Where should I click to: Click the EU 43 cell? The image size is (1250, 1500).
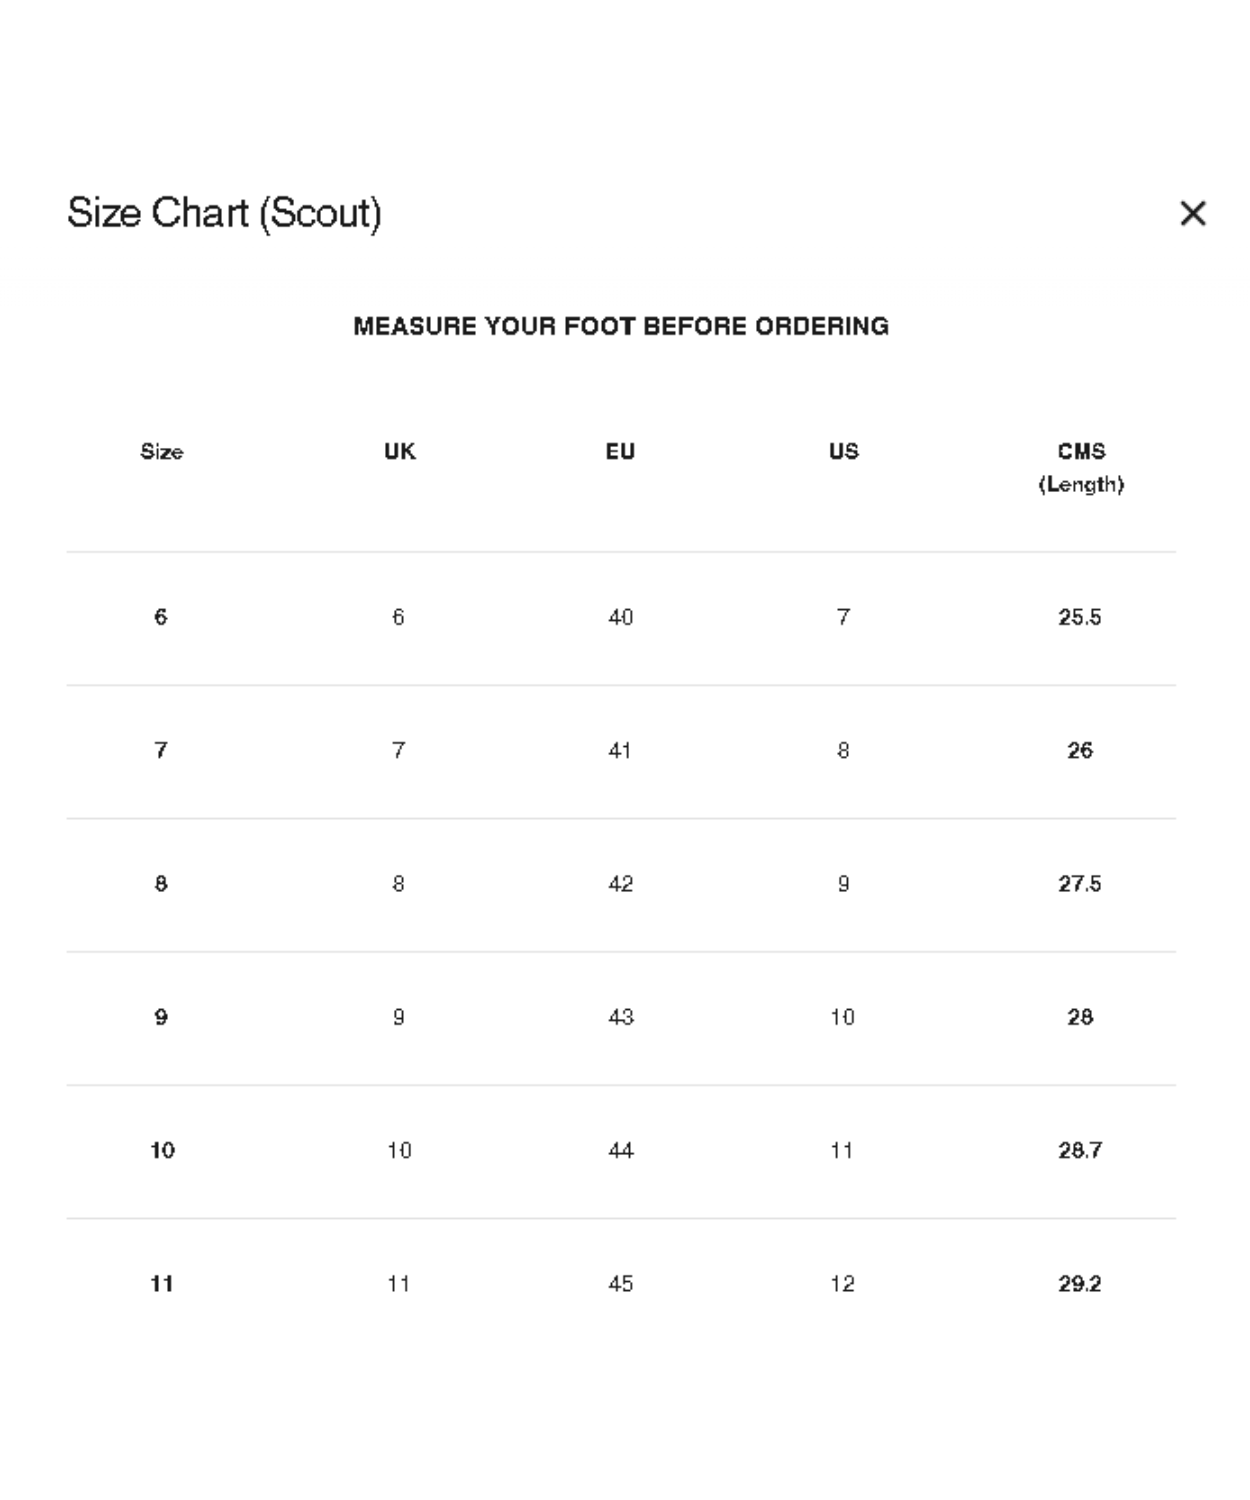[620, 1017]
